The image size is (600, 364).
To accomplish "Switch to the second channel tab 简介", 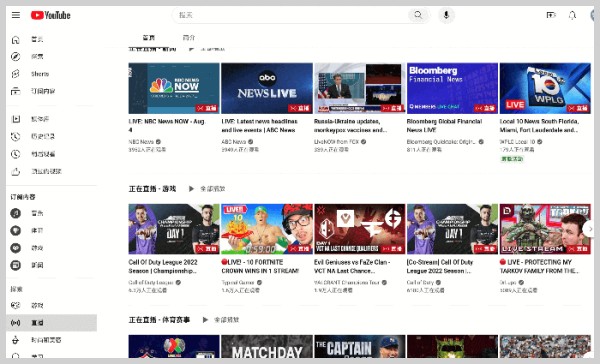I will pos(189,38).
